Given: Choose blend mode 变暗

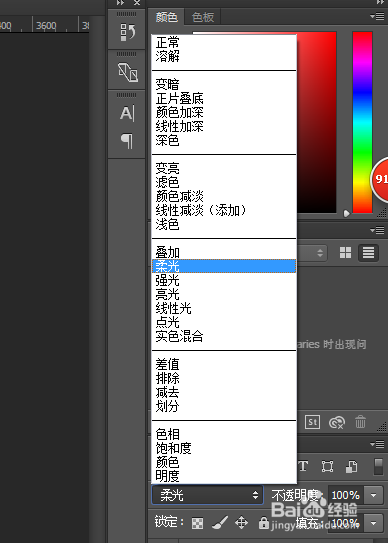Looking at the screenshot, I should click(x=224, y=84).
